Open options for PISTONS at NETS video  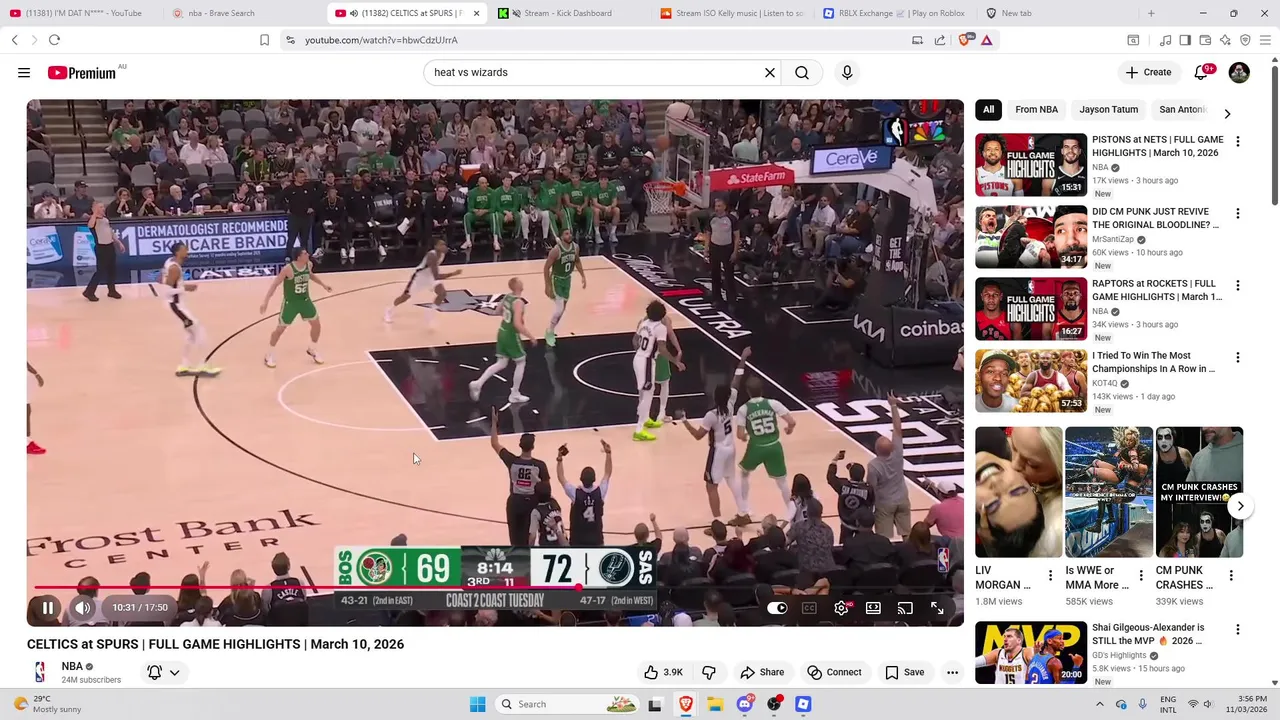pos(1237,141)
